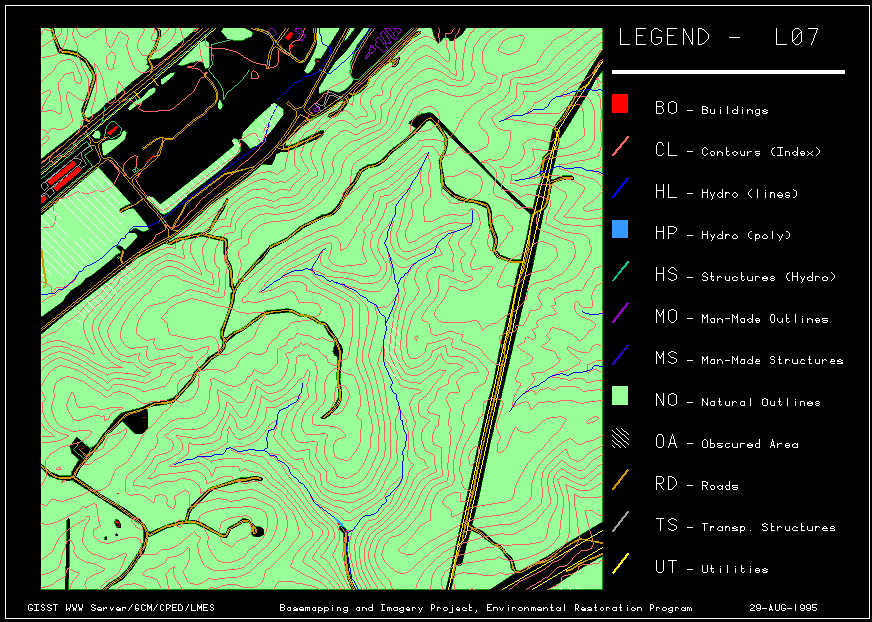The width and height of the screenshot is (872, 622).
Task: Click the Man-Made Structures legend label
Action: point(772,361)
